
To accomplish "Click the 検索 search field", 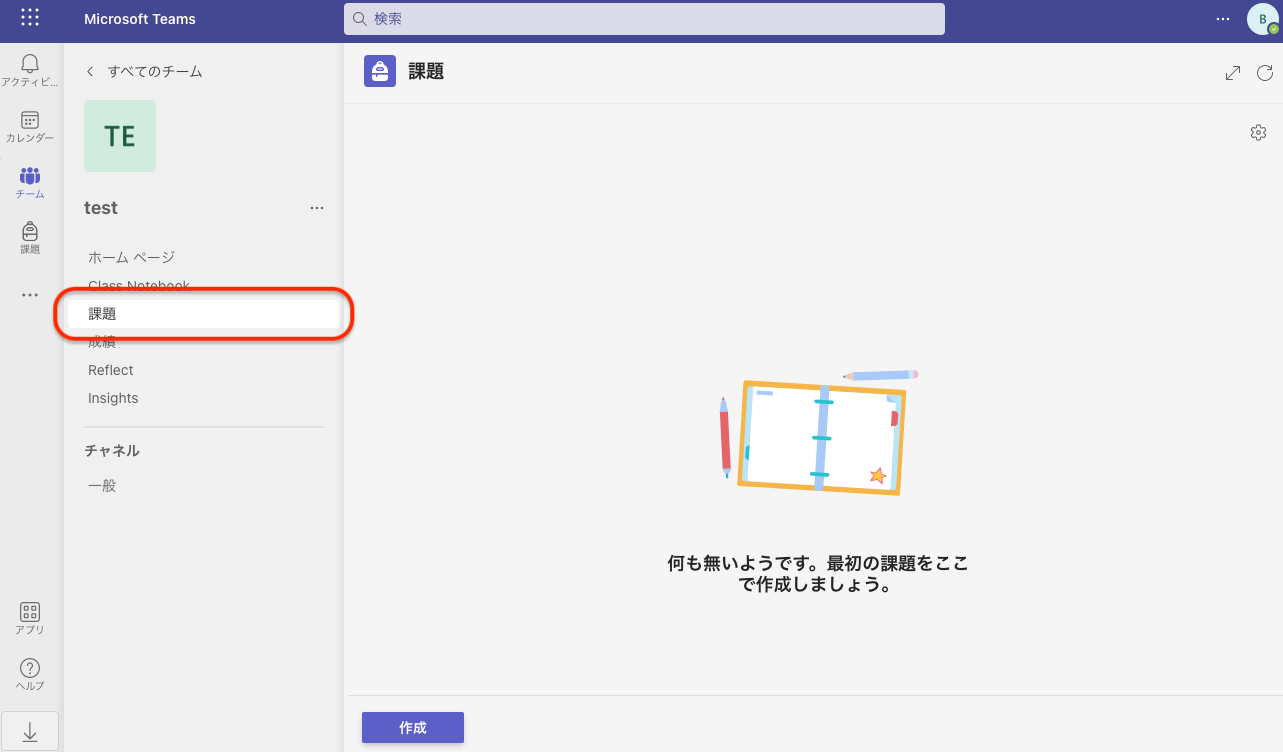I will coord(644,19).
